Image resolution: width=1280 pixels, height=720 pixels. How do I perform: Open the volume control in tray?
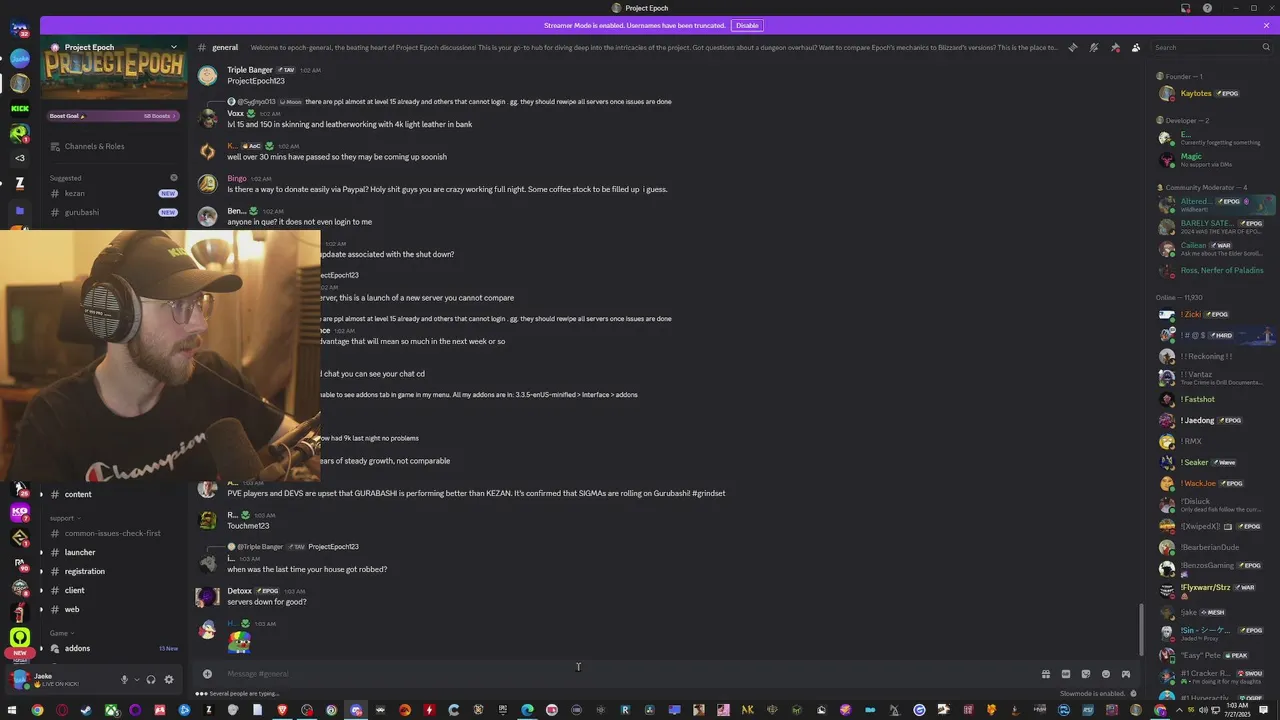click(1203, 710)
